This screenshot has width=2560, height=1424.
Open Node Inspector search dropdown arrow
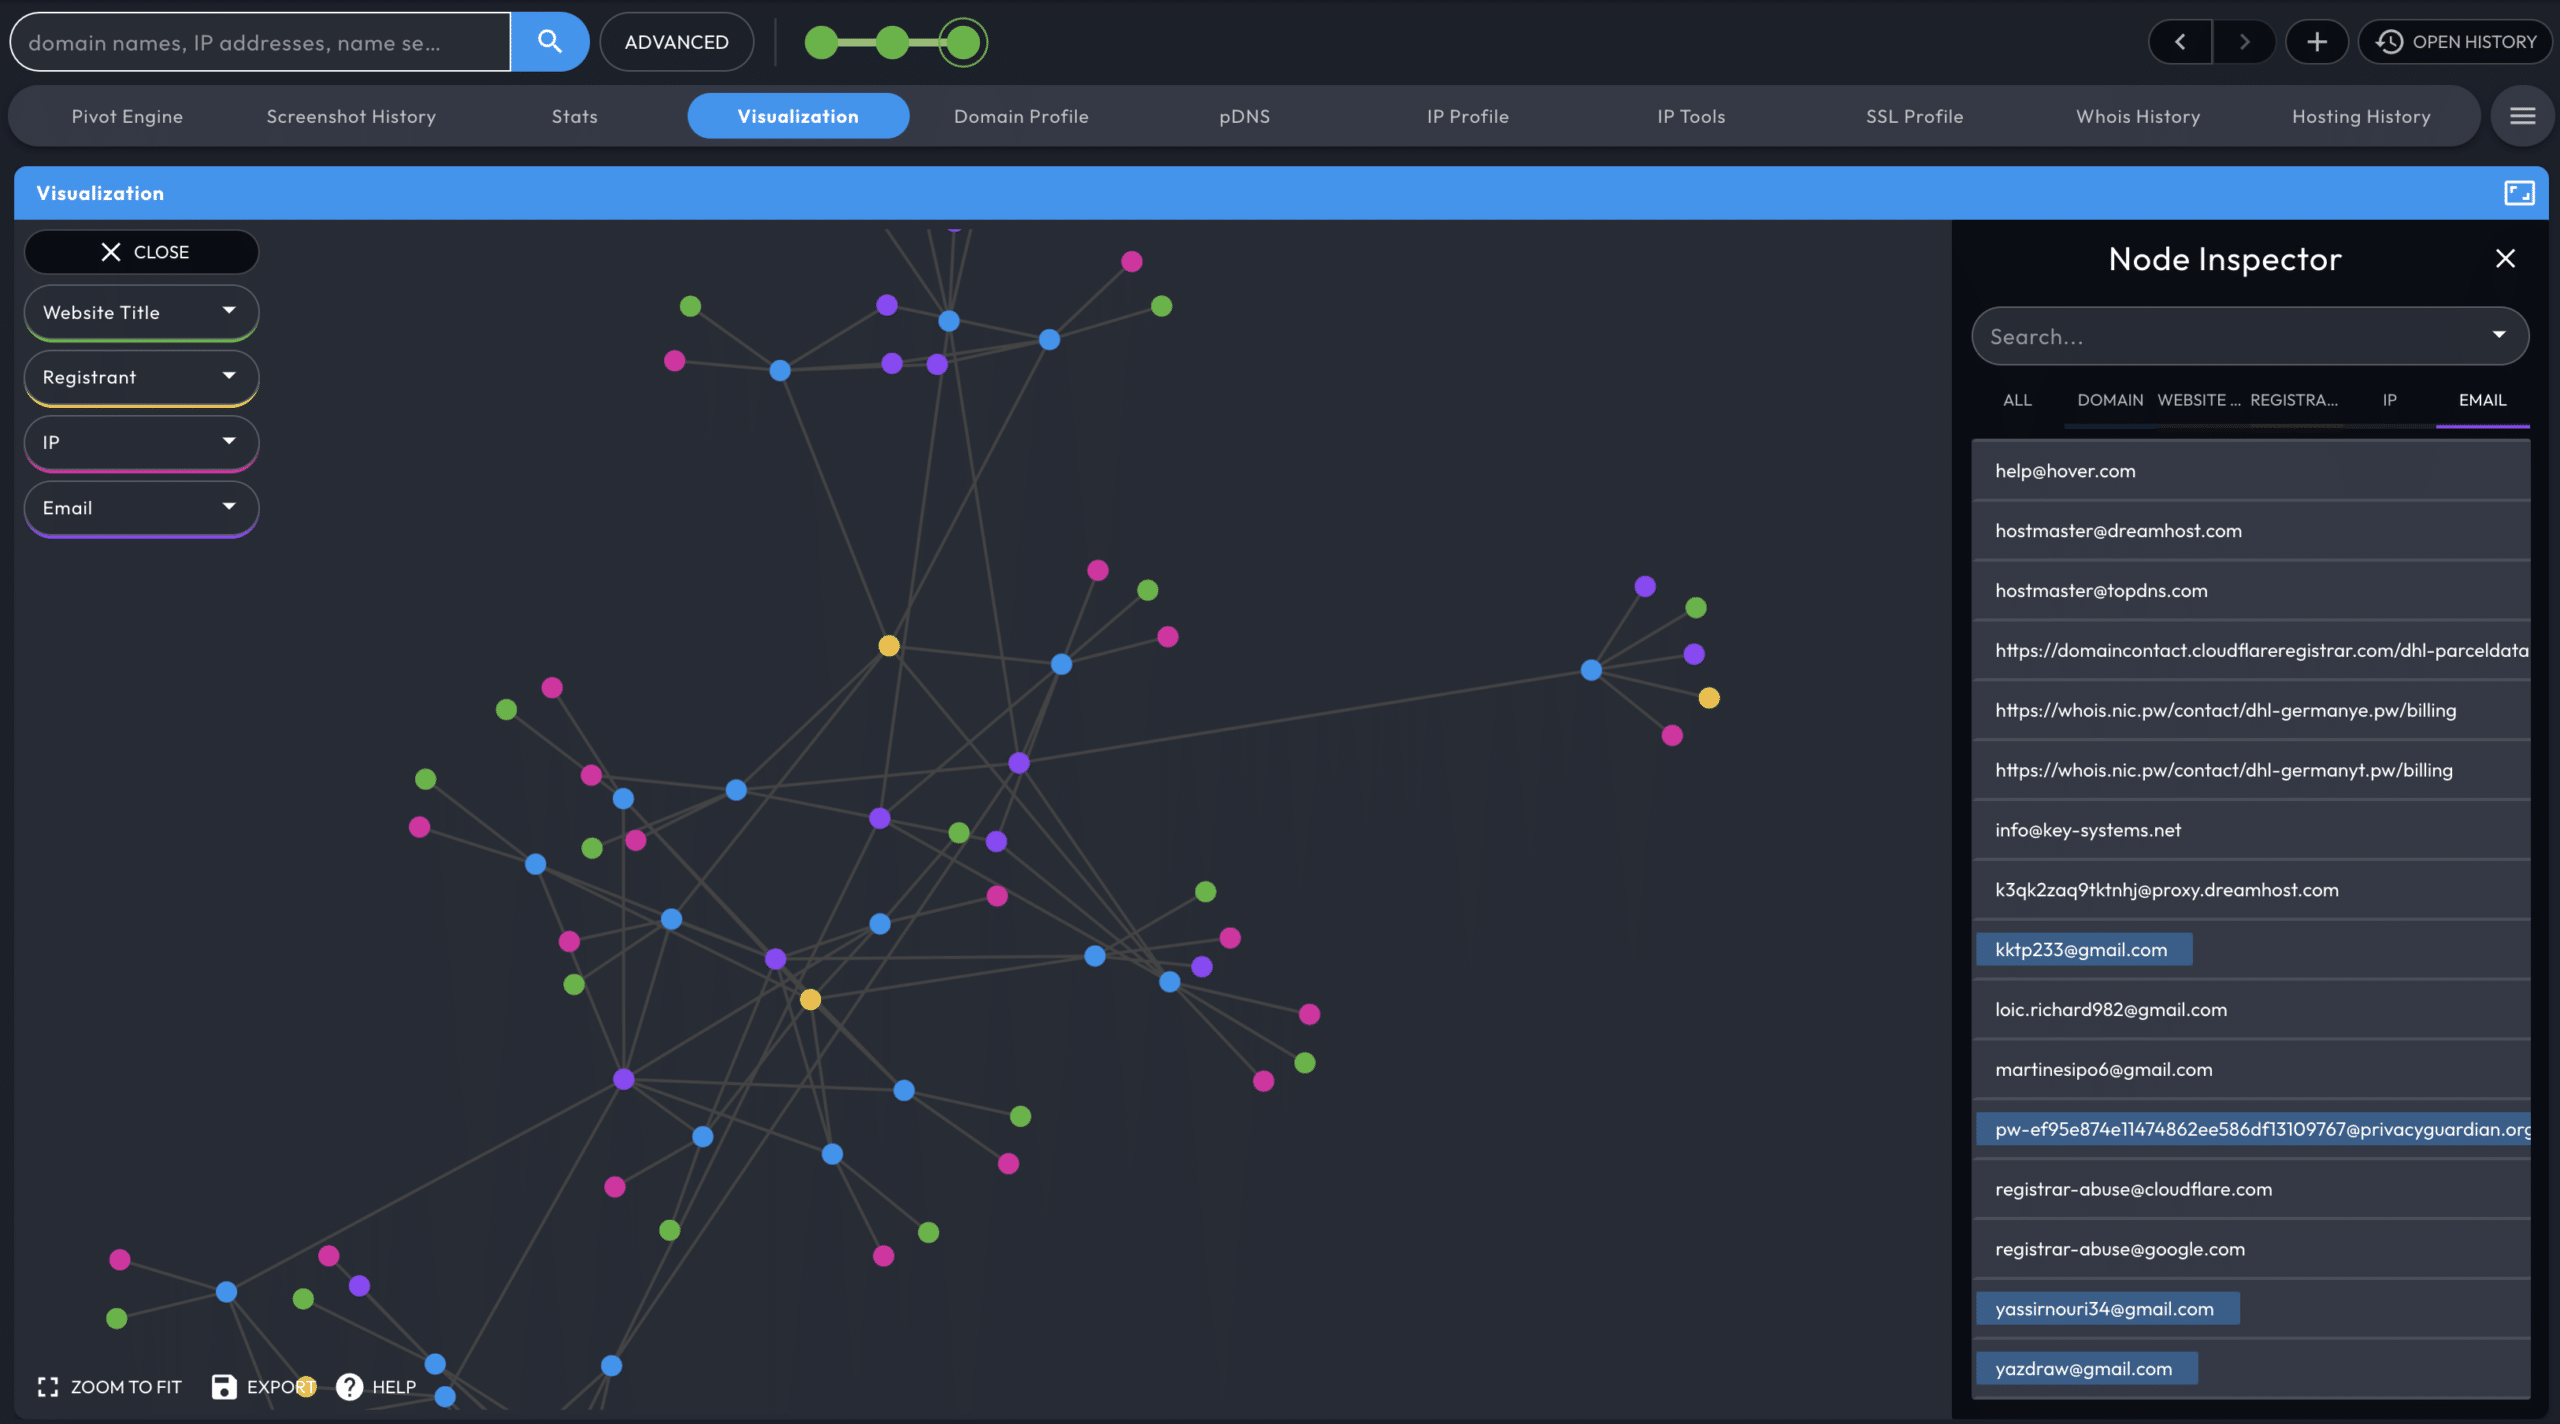(x=2498, y=336)
